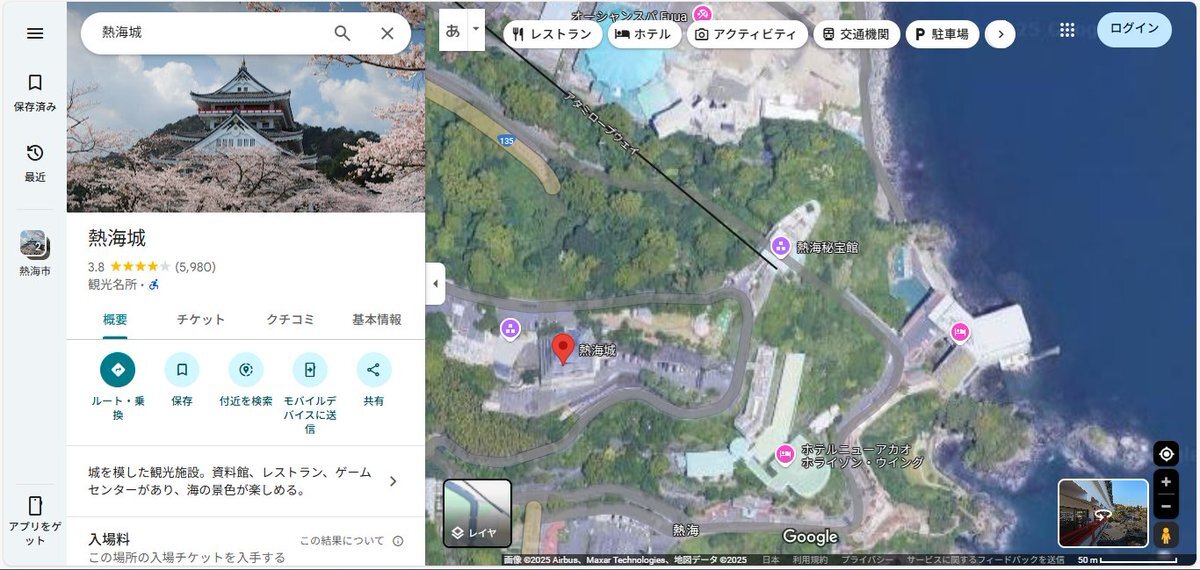The image size is (1200, 570).
Task: Filter by 駐車場 chip
Action: point(942,34)
